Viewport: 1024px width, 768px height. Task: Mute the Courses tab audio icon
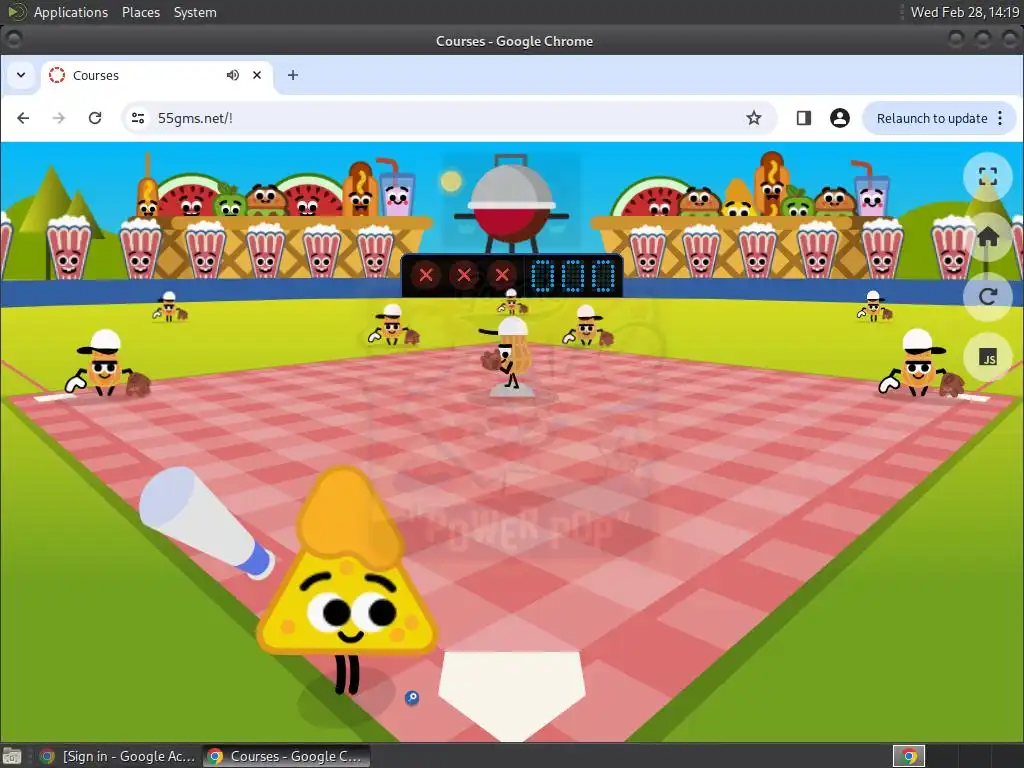pyautogui.click(x=232, y=75)
